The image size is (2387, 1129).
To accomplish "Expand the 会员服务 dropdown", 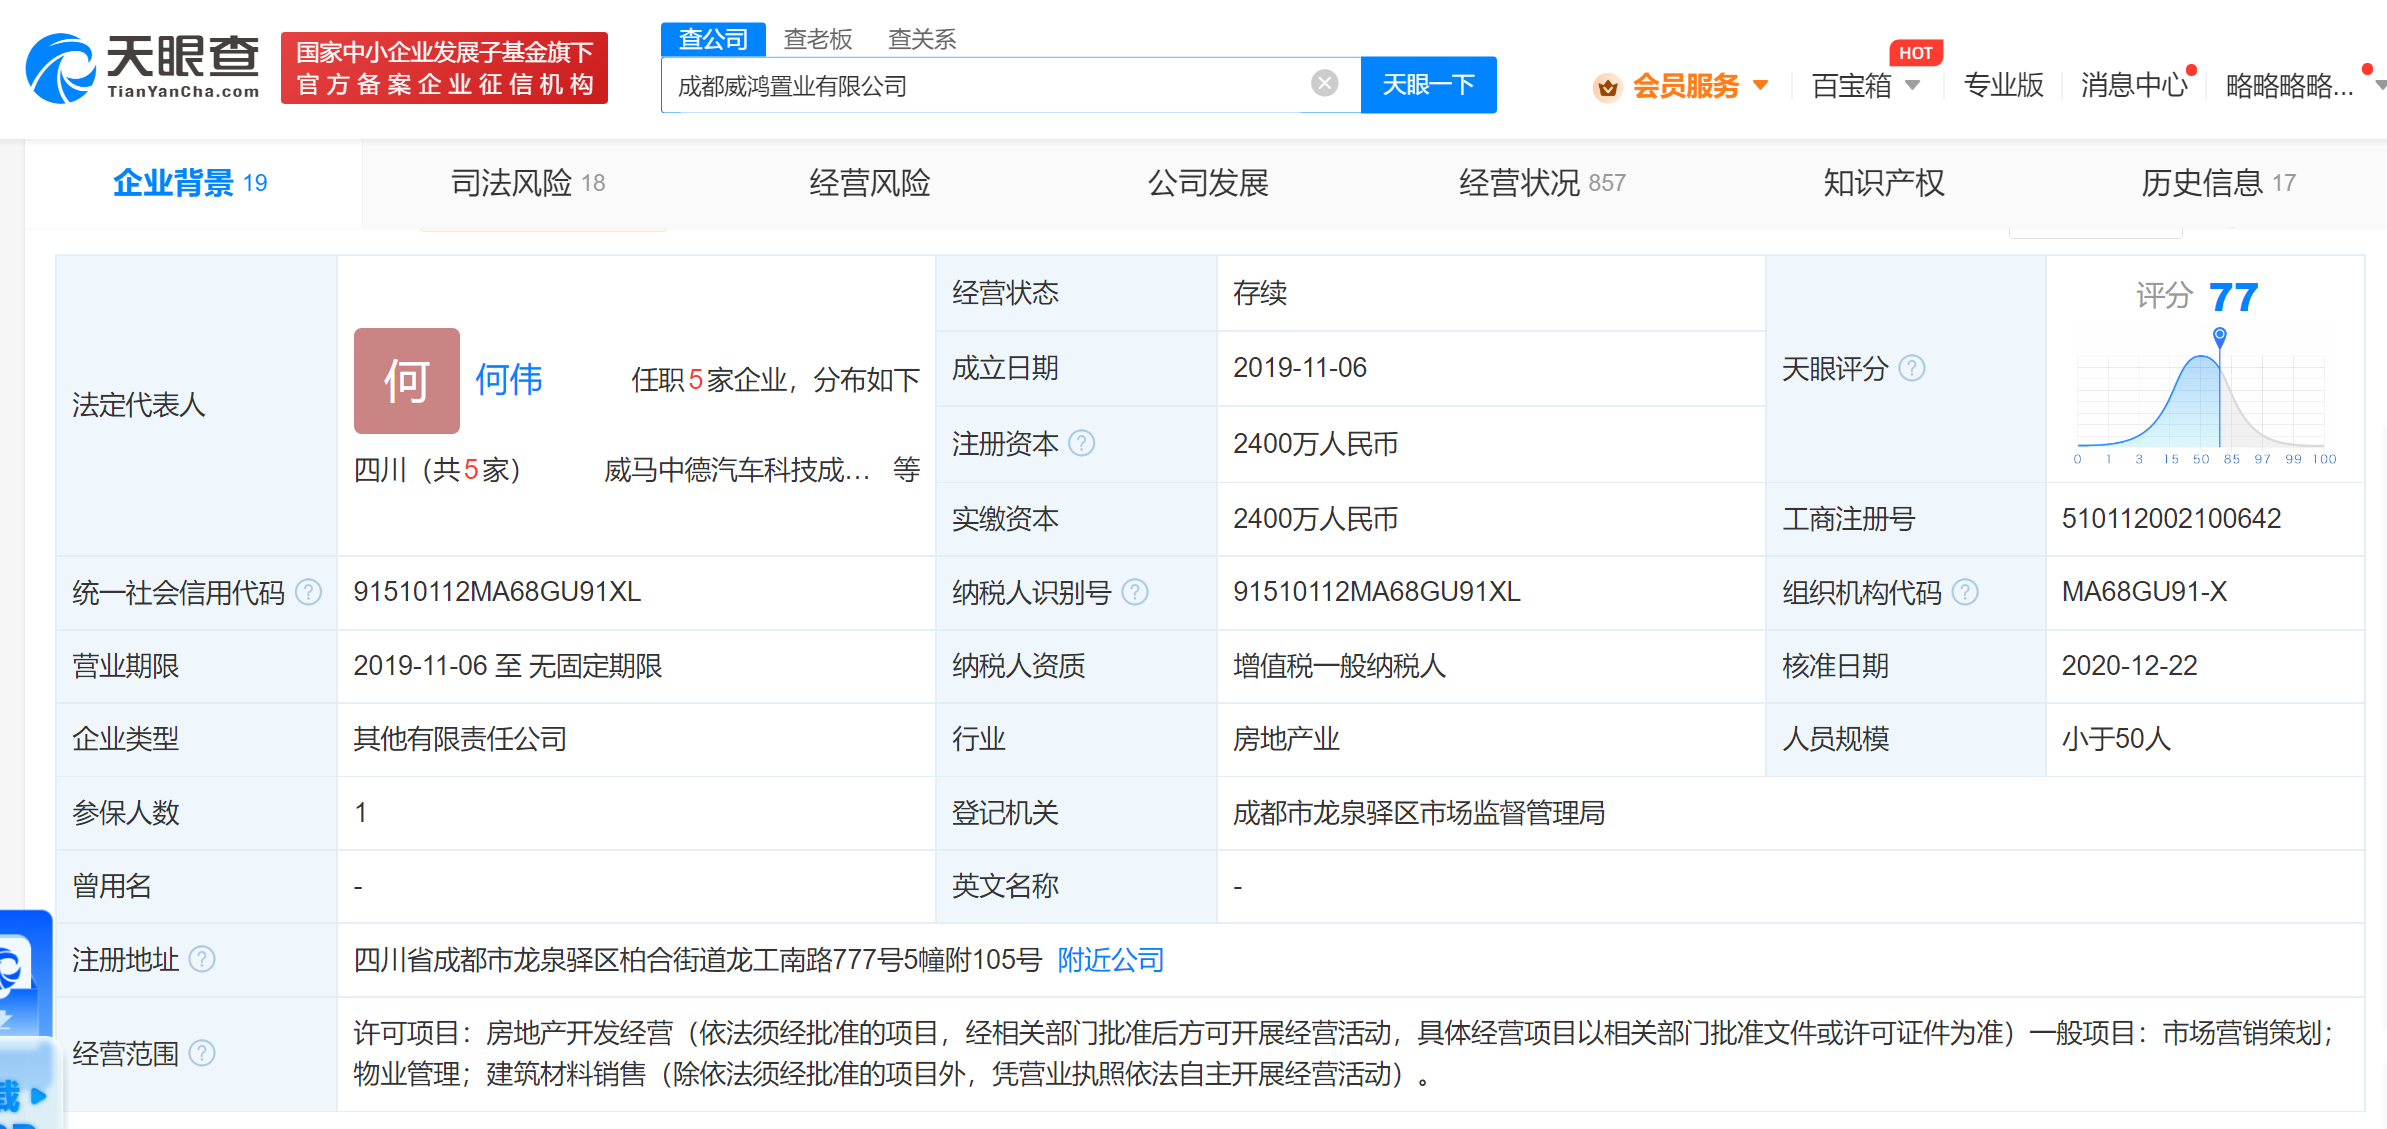I will 1761,85.
